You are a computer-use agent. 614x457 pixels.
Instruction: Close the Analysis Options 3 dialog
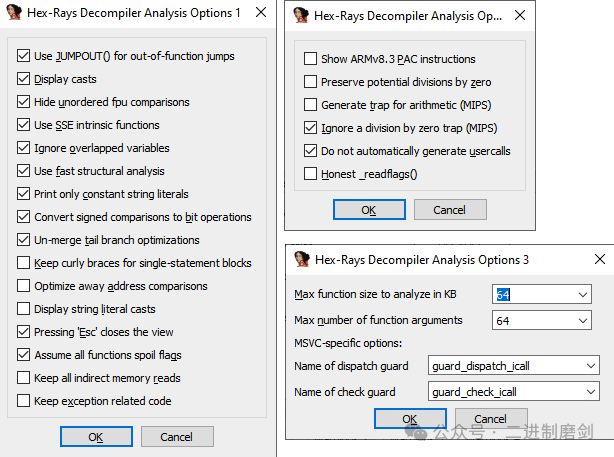pos(600,259)
